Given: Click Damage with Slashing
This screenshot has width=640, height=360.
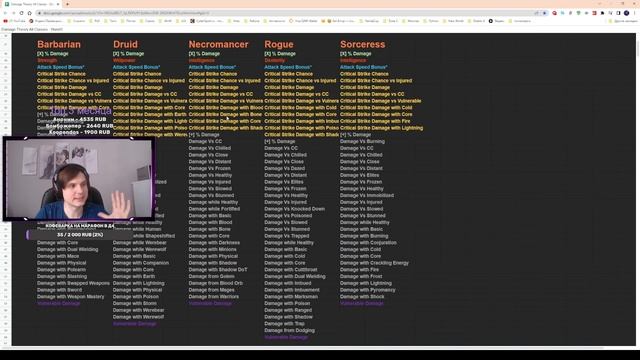Looking at the screenshot, I should click(62, 276).
